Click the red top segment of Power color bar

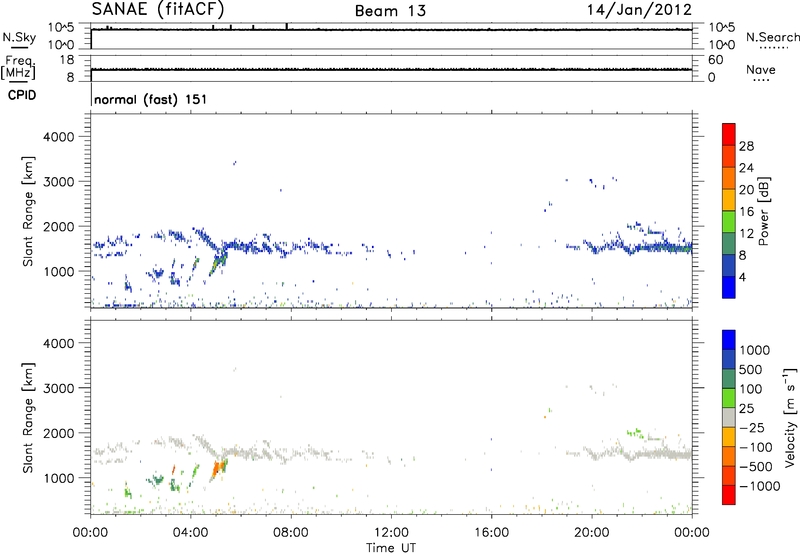(729, 134)
